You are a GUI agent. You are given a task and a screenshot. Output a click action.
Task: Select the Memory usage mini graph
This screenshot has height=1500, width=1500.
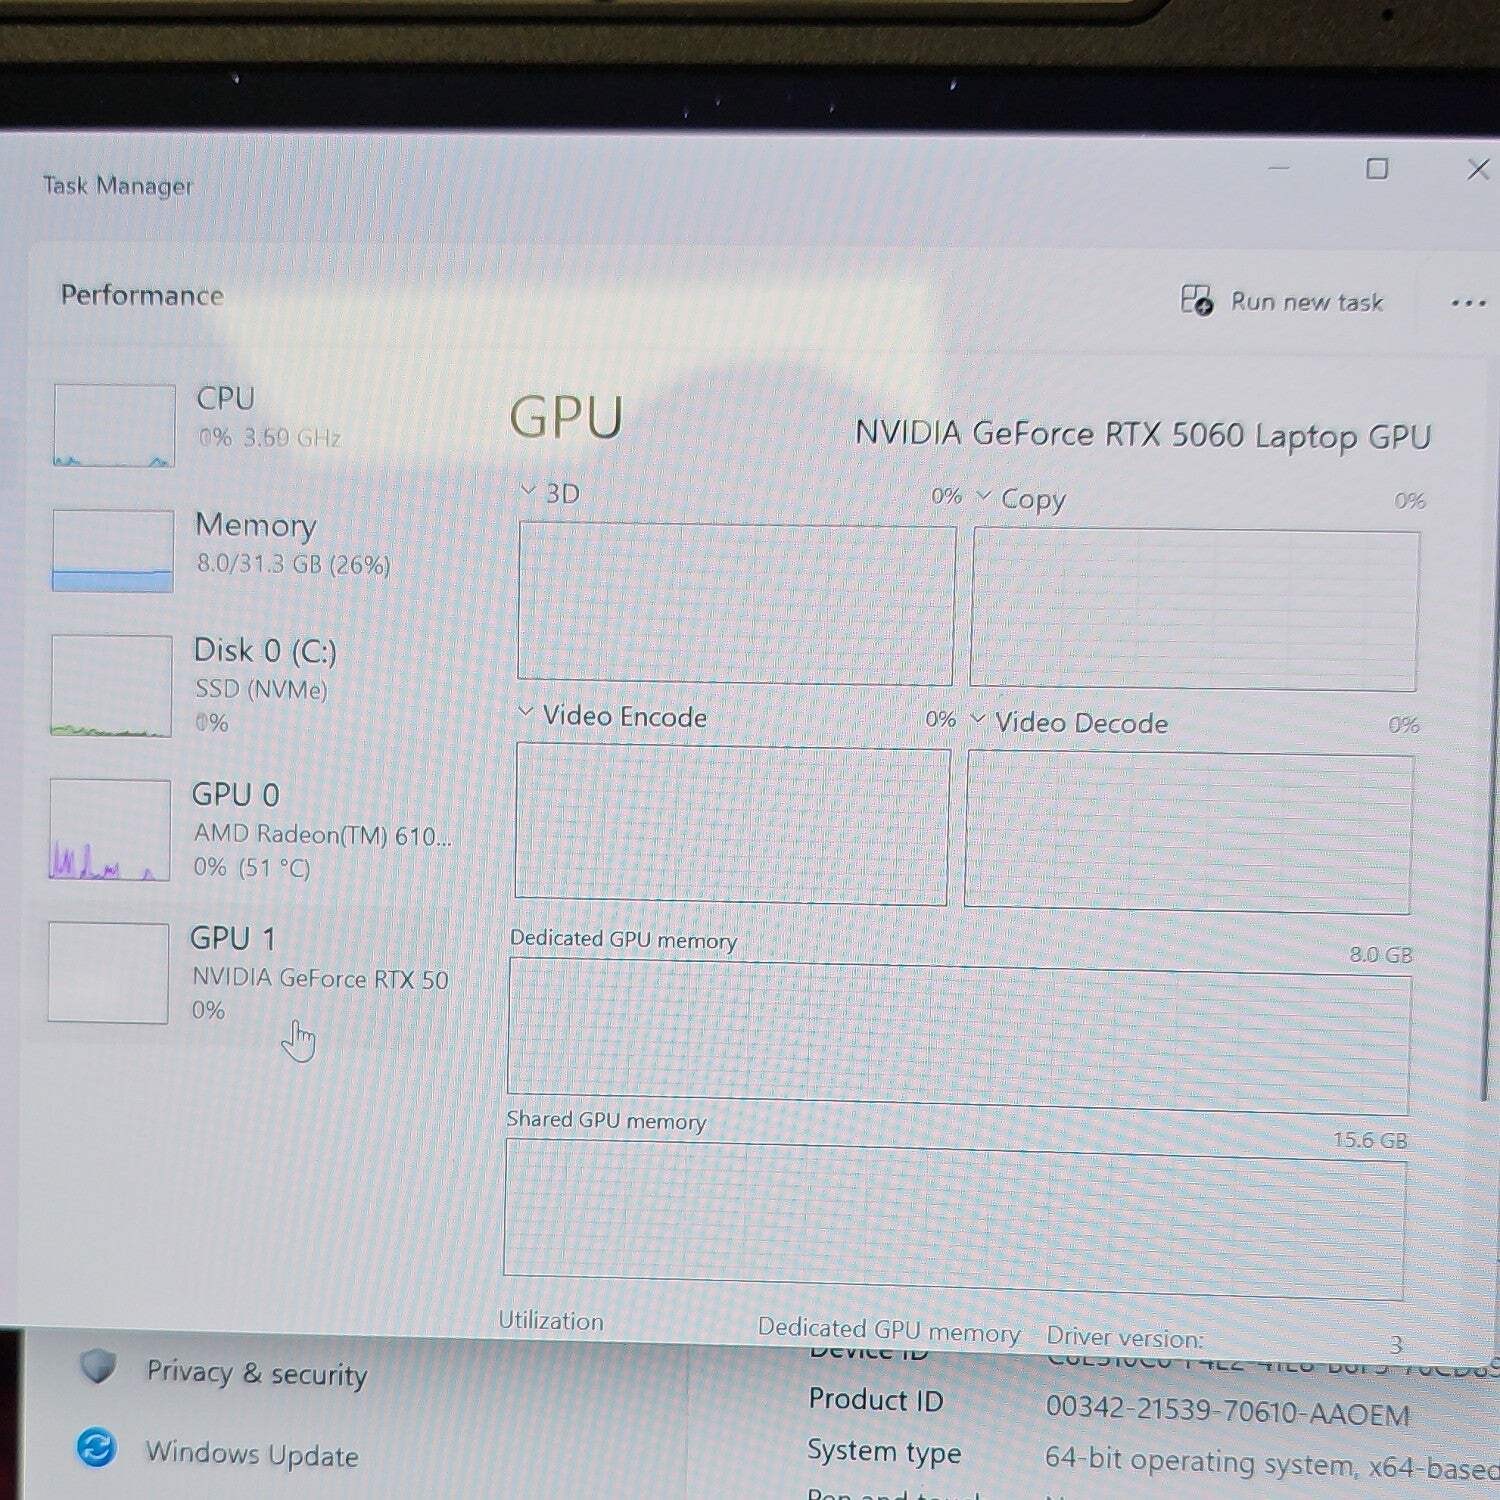click(113, 551)
